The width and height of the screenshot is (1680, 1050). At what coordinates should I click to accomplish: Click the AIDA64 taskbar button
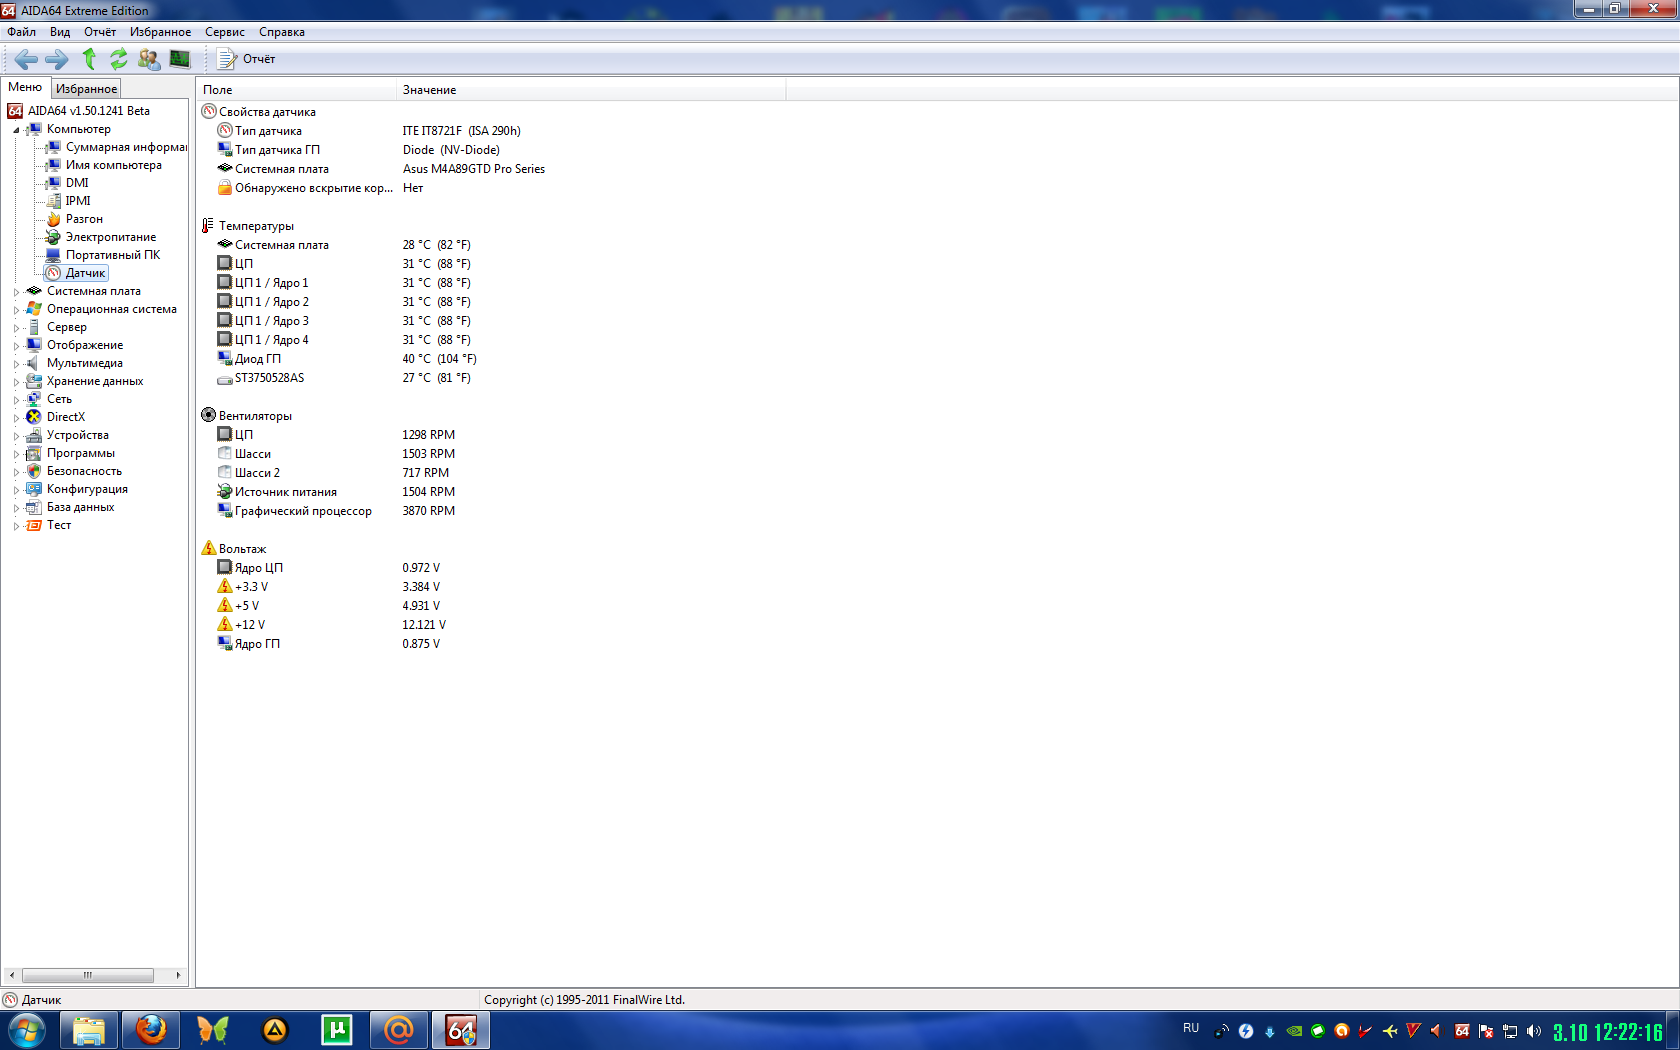tap(461, 1030)
